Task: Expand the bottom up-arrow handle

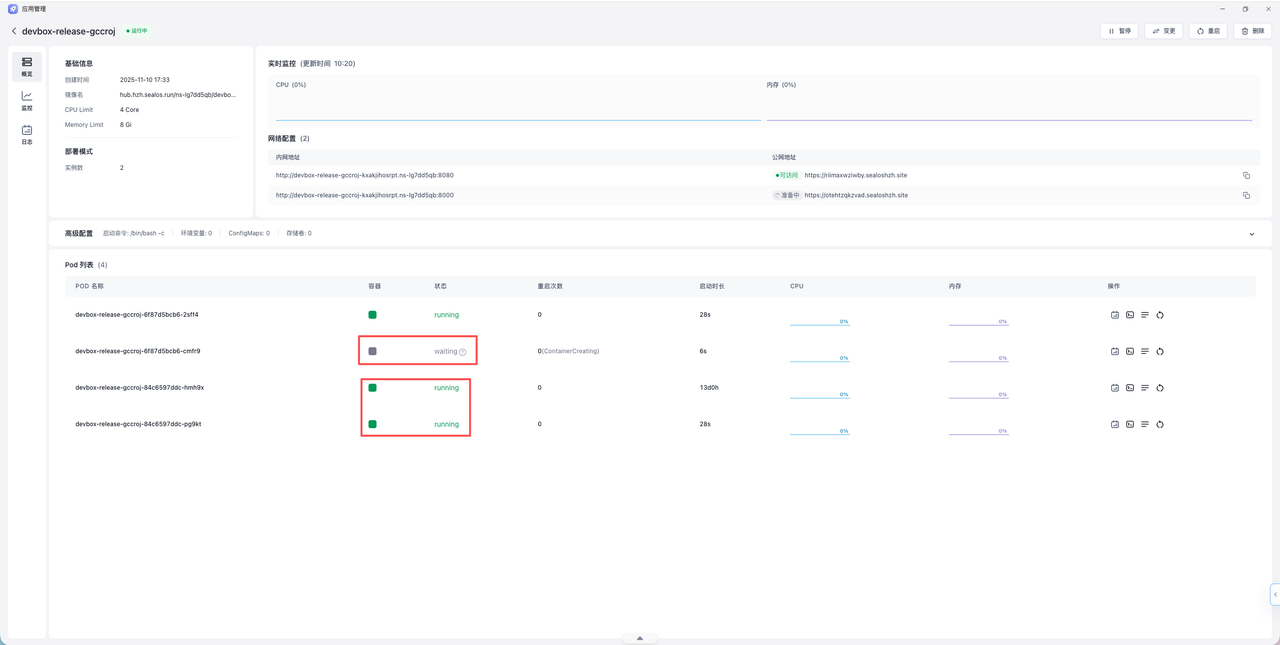Action: 640,638
